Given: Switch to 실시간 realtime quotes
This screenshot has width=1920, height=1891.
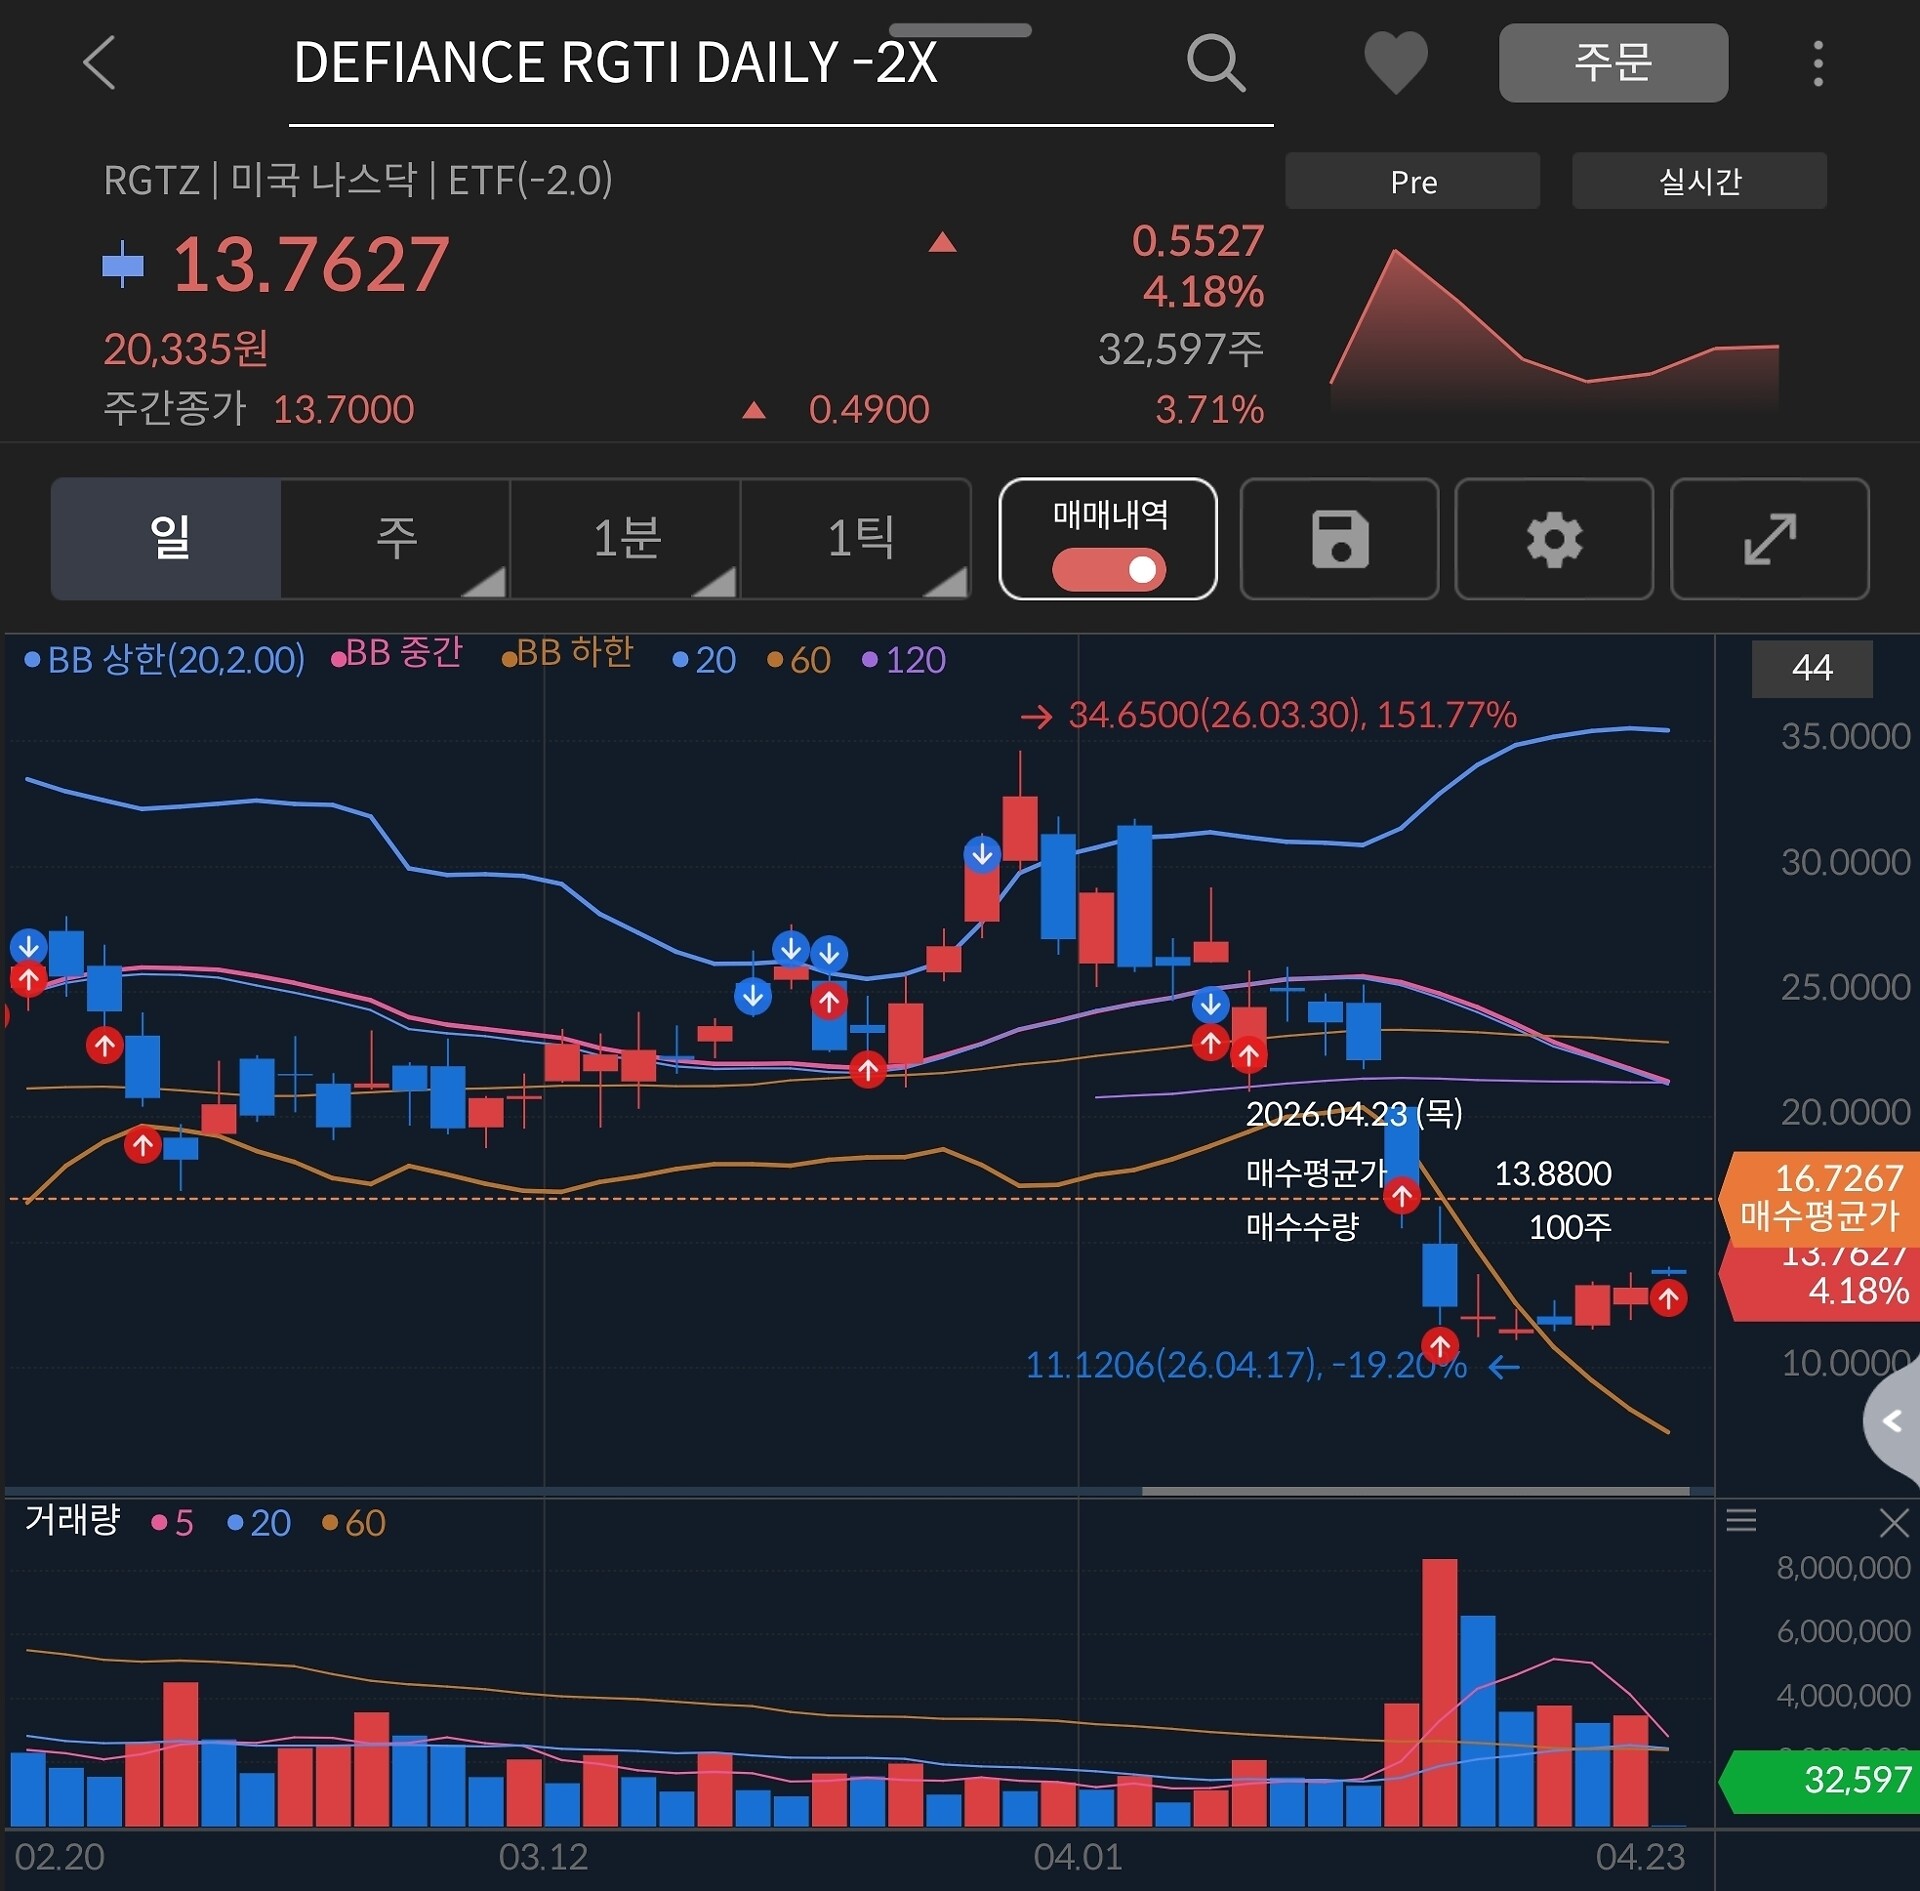Looking at the screenshot, I should (1699, 181).
